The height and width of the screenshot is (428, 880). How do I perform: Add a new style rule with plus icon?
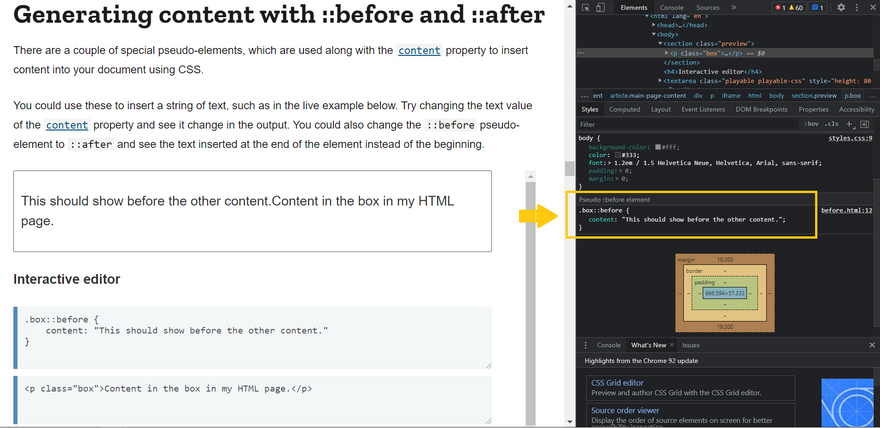pyautogui.click(x=849, y=124)
